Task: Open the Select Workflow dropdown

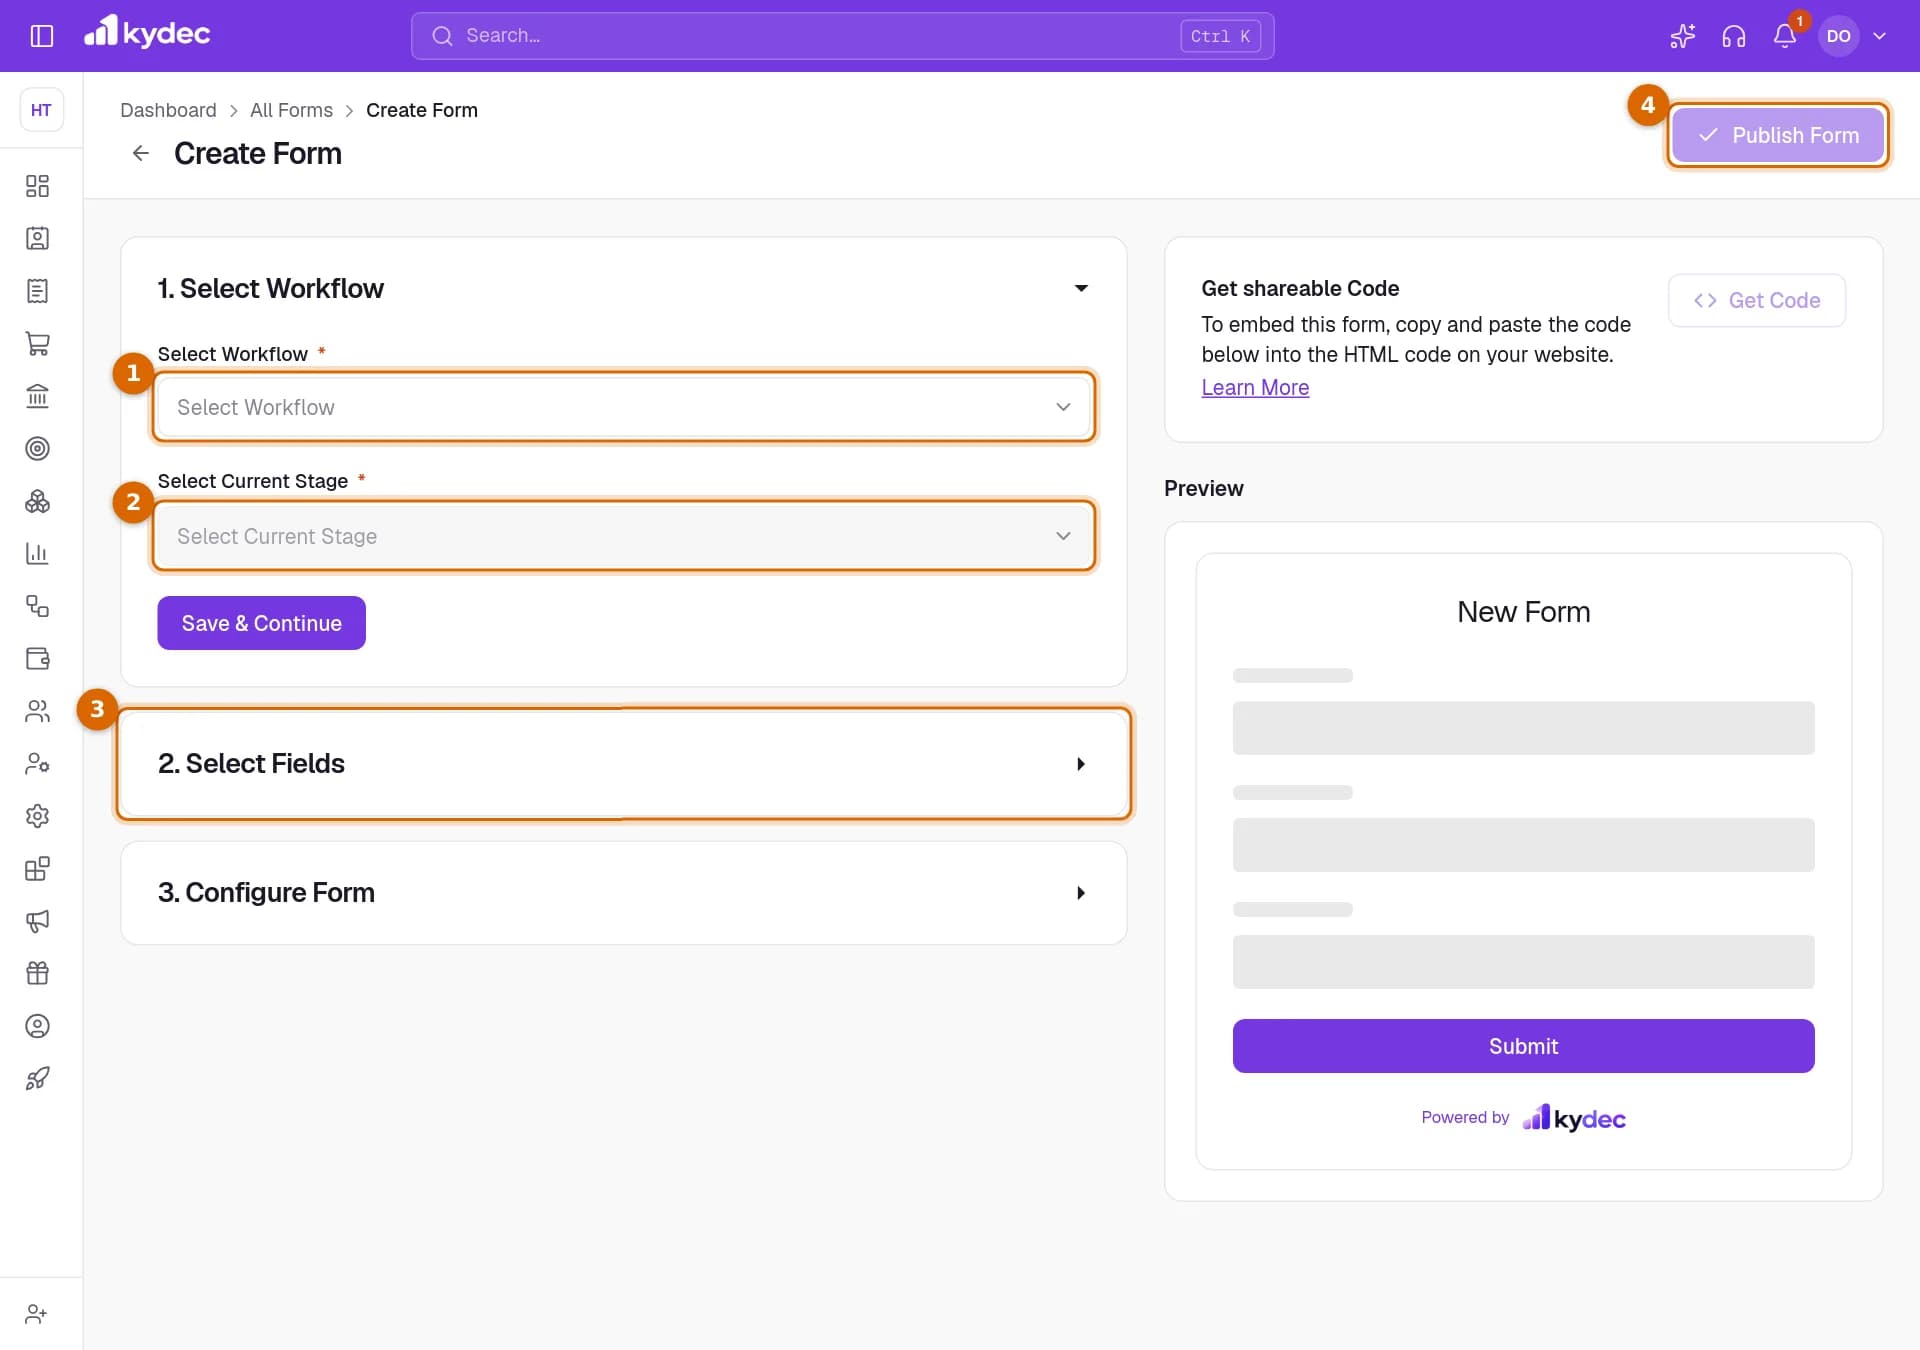Action: click(624, 407)
